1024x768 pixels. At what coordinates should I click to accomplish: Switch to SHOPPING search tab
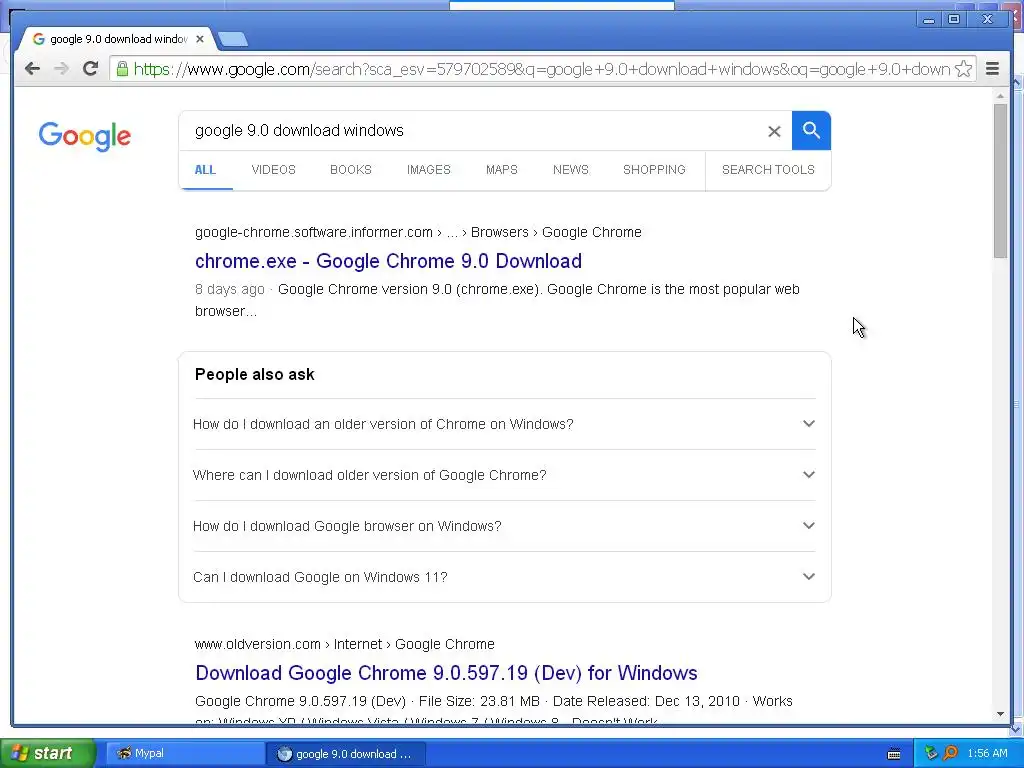[x=654, y=170]
